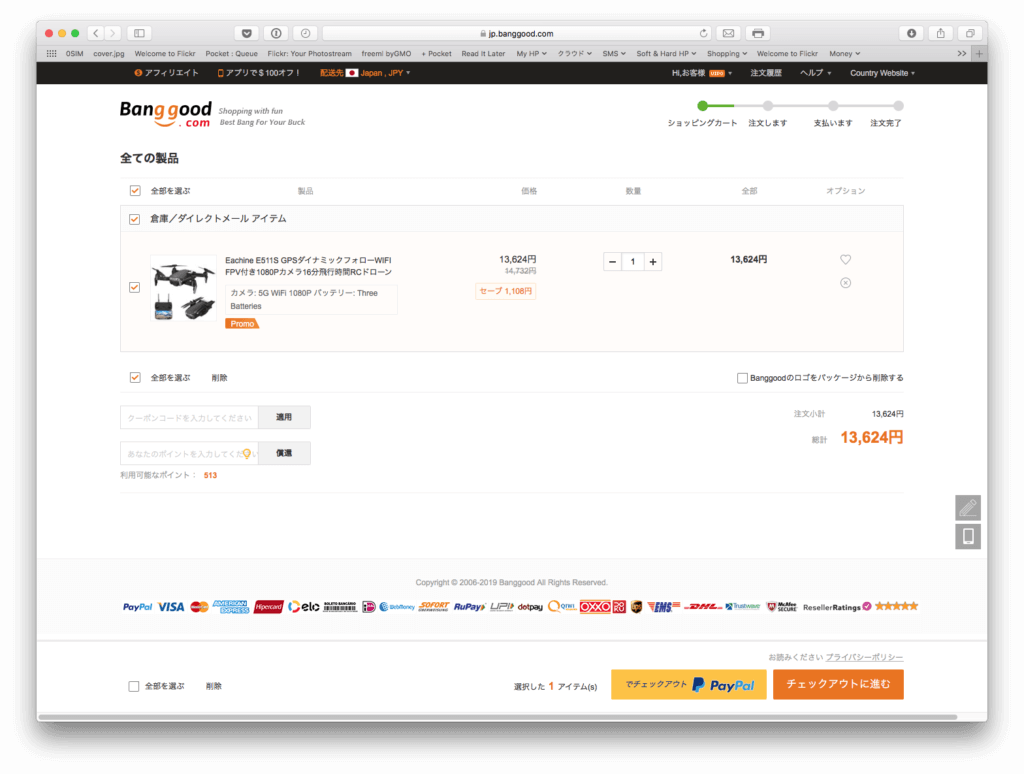This screenshot has height=774, width=1024.
Task: Click the PayPal checkout button
Action: [x=688, y=685]
